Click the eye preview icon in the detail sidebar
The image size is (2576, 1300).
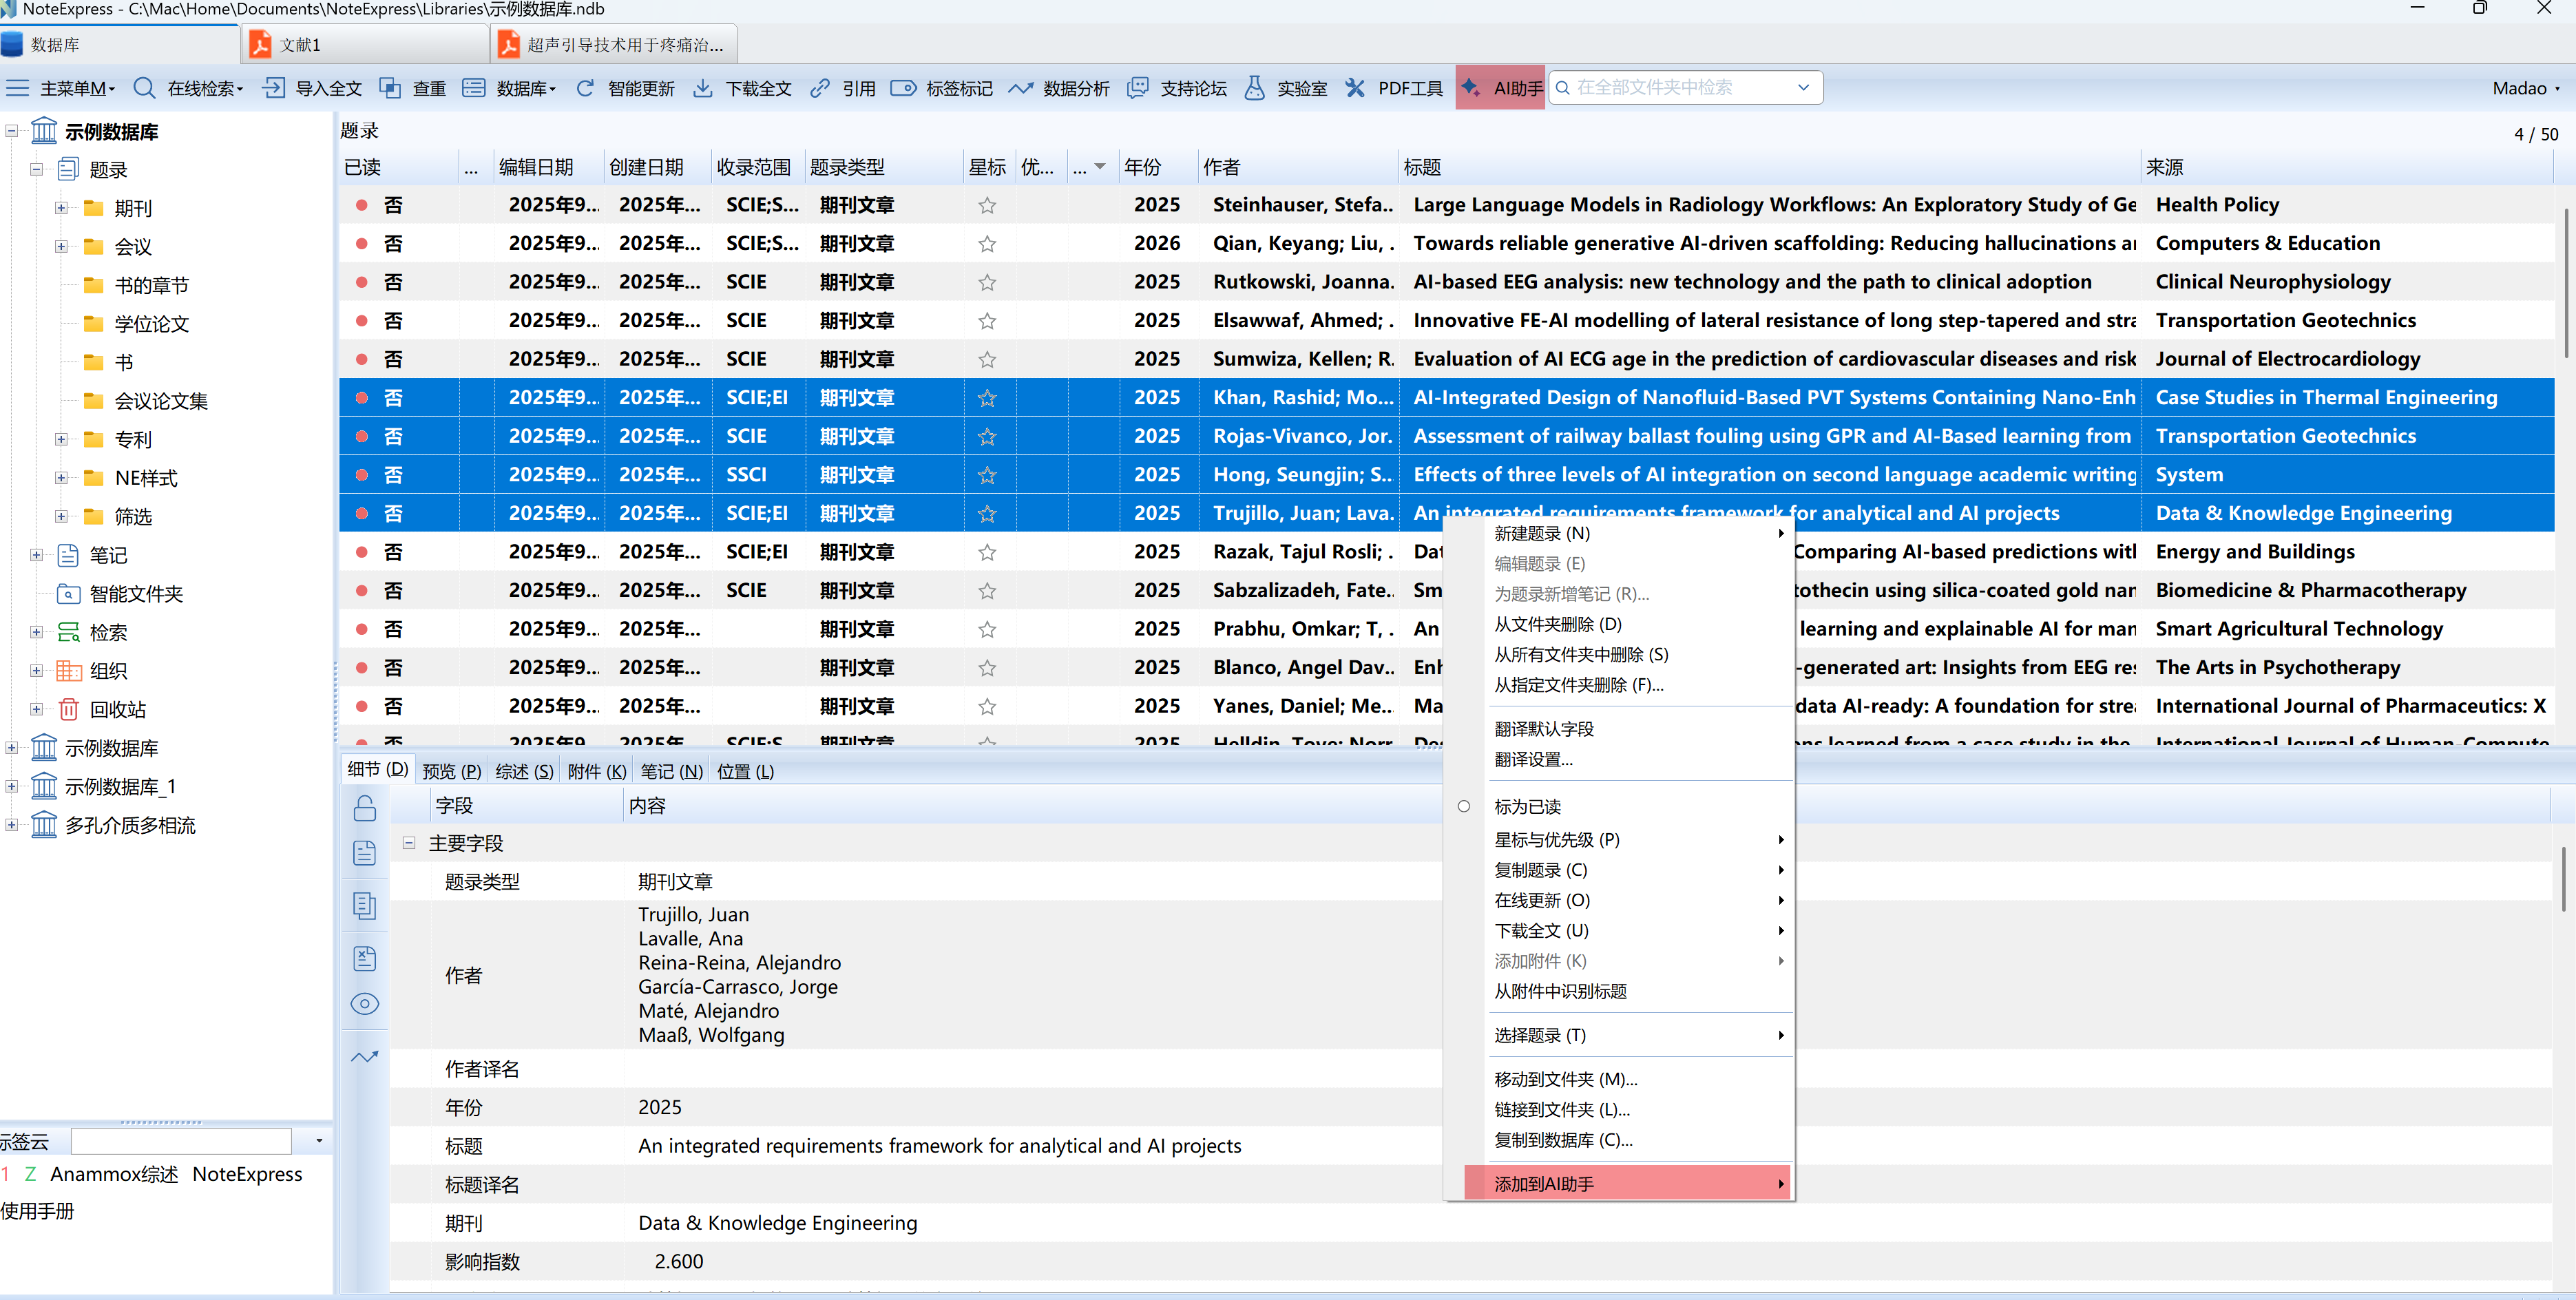pyautogui.click(x=365, y=1004)
